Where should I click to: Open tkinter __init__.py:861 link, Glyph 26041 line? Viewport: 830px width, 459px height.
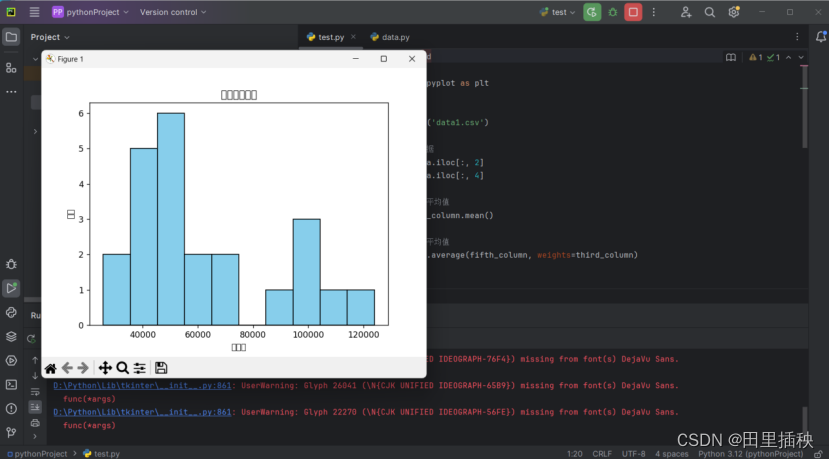tap(142, 385)
